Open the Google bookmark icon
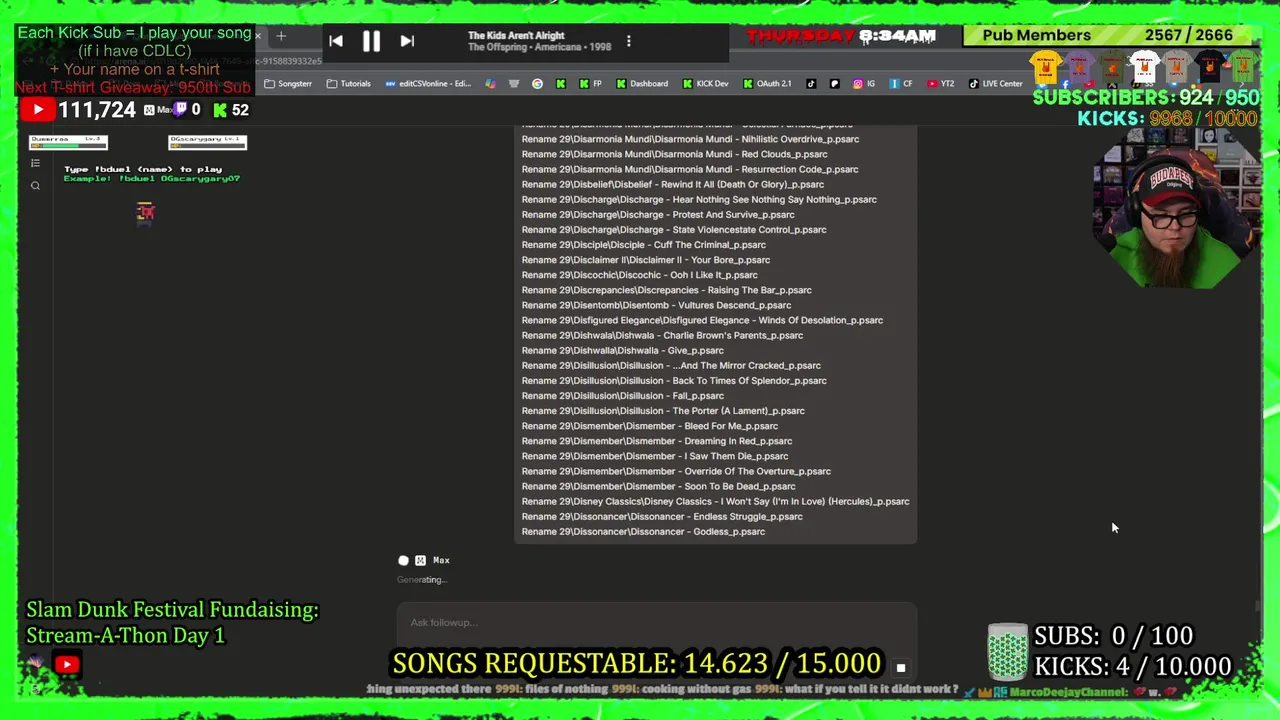 click(x=537, y=84)
